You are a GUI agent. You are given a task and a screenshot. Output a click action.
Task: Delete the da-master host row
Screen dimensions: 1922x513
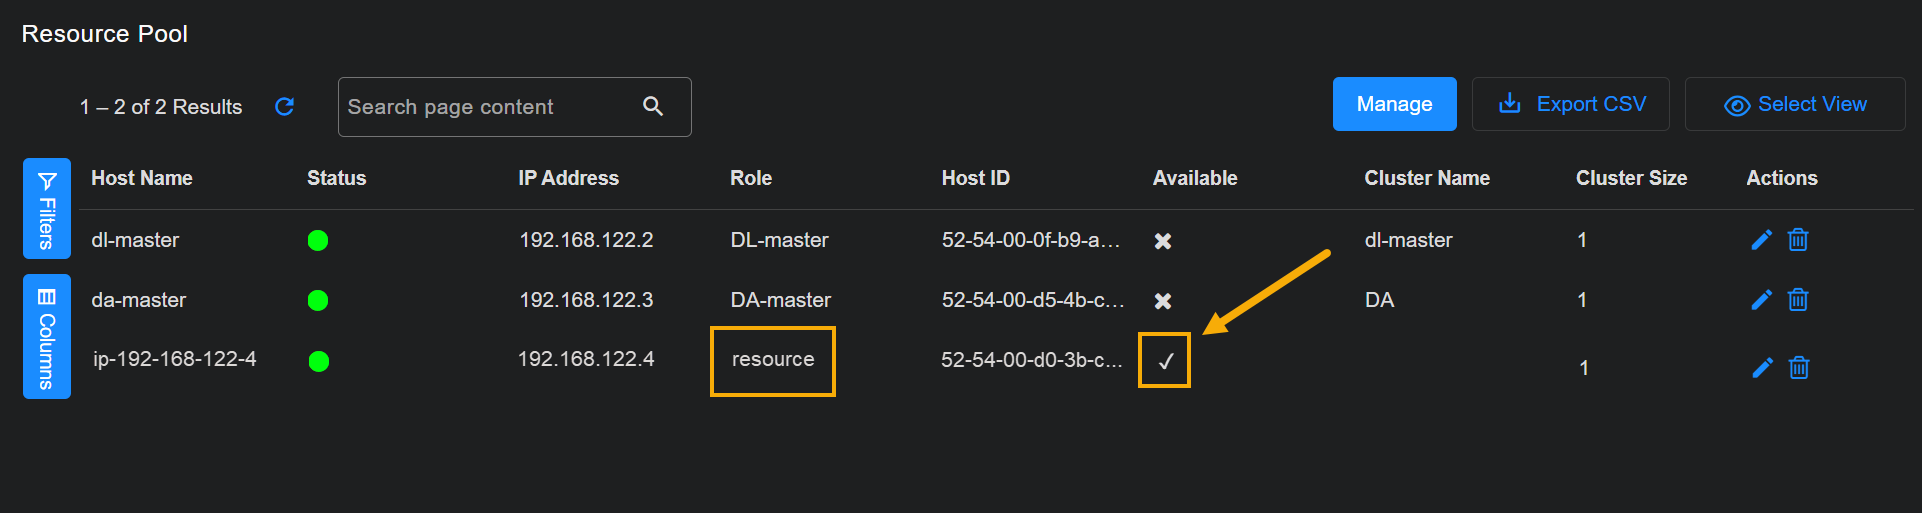(x=1798, y=300)
